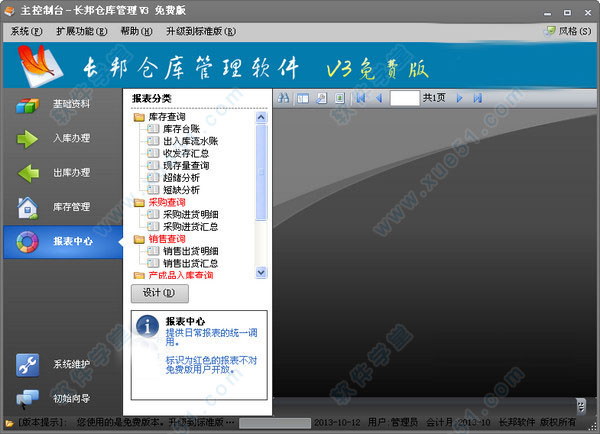The image size is (600, 434).
Task: Click the 用户:管理员 status entry
Action: click(x=393, y=423)
